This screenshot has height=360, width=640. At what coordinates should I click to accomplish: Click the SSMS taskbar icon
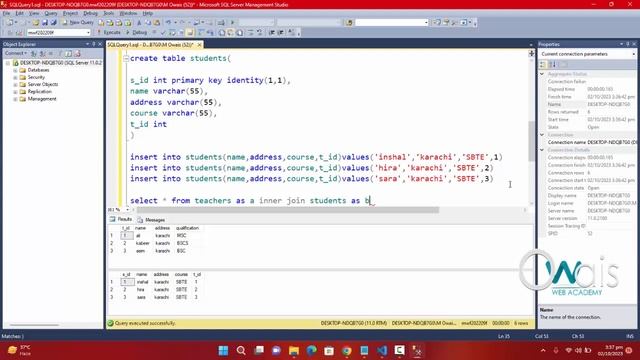click(417, 351)
